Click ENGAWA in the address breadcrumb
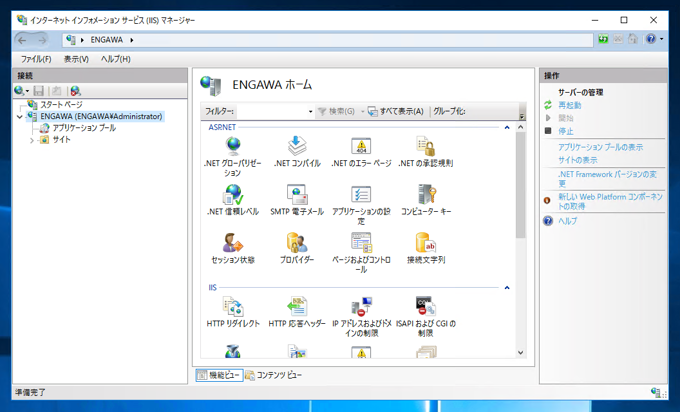The width and height of the screenshot is (680, 412). [107, 40]
